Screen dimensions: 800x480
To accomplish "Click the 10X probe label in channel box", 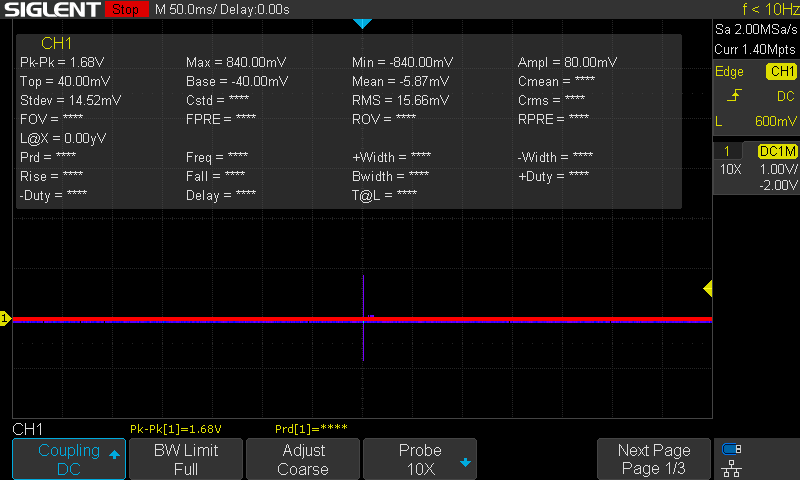I will point(731,169).
